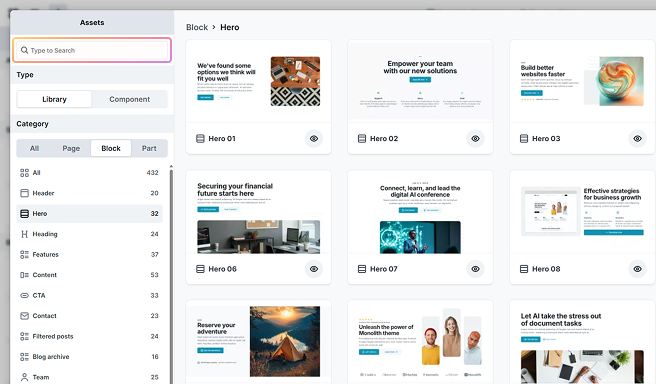Click the Blog archive category icon

pos(24,357)
